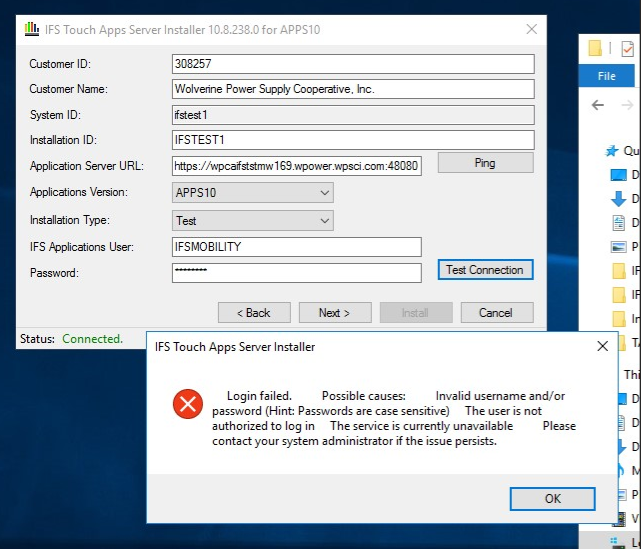Viewport: 641px width, 549px height.
Task: Click the red error icon in the dialog
Action: [188, 404]
